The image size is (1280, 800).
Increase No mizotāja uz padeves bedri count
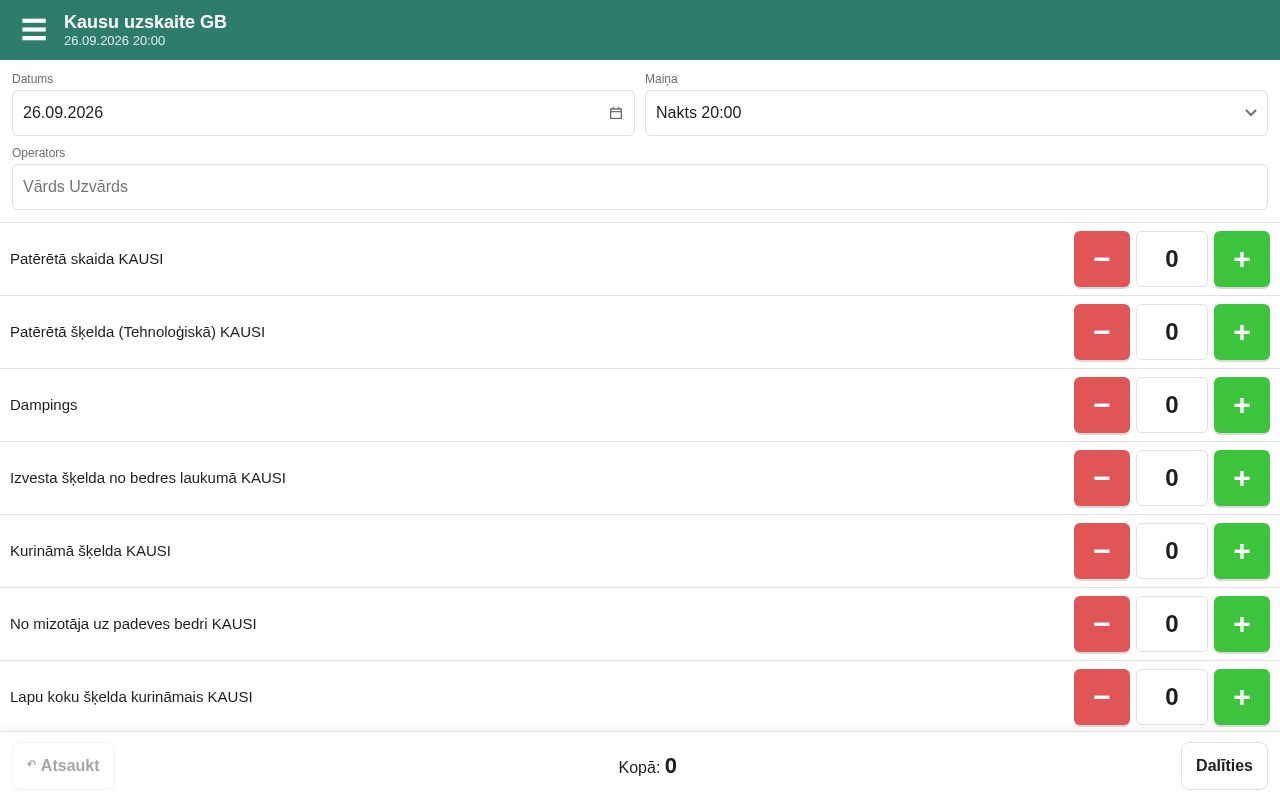pos(1242,624)
